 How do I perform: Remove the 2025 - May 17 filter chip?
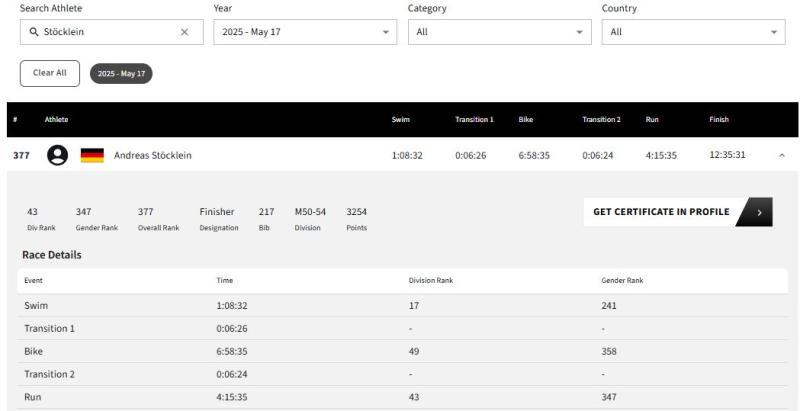coord(121,73)
